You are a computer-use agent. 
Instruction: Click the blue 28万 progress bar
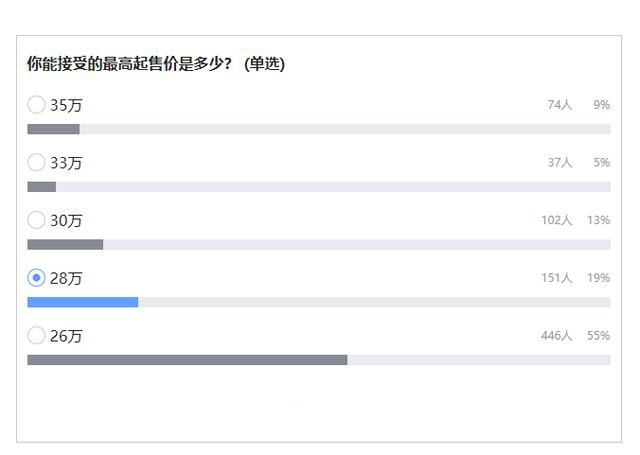[x=82, y=302]
